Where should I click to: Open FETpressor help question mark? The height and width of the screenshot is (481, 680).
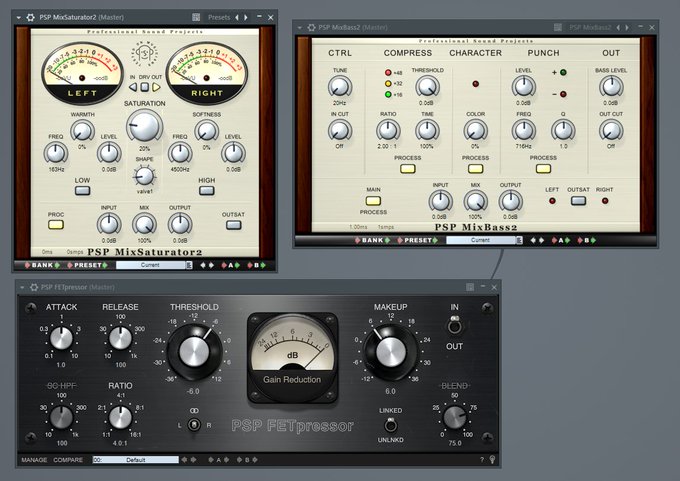[x=482, y=460]
